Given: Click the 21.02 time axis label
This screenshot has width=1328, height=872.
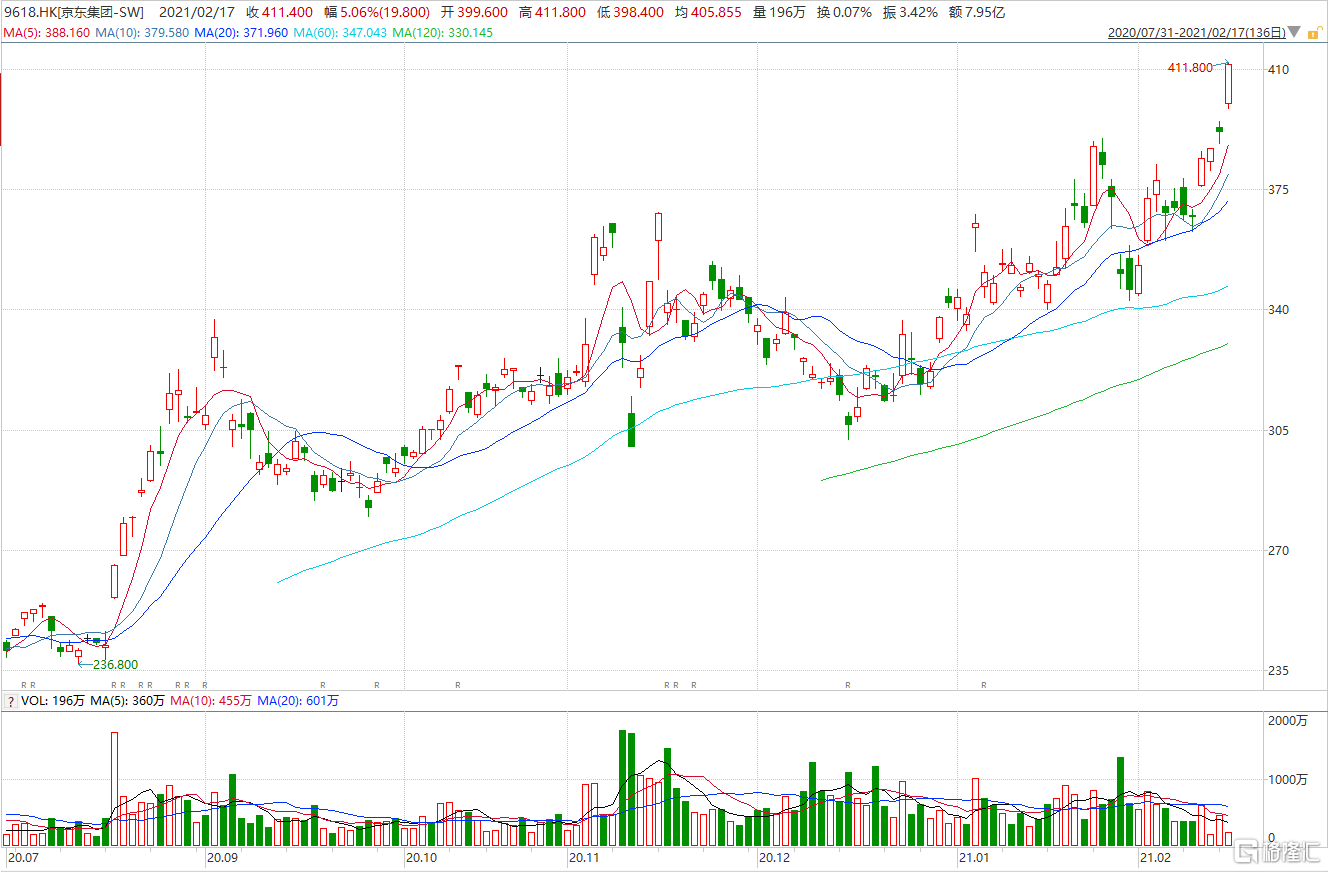Looking at the screenshot, I should (1155, 858).
